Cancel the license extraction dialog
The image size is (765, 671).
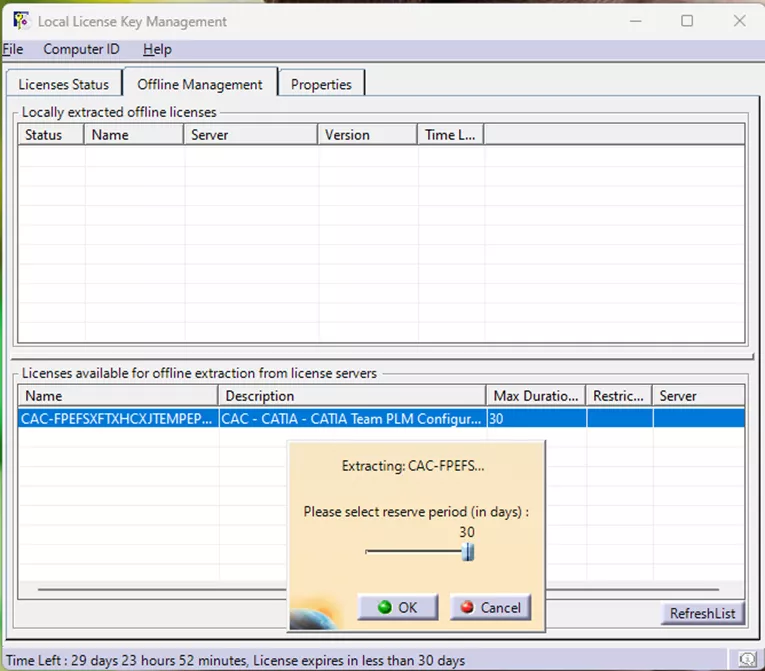490,607
